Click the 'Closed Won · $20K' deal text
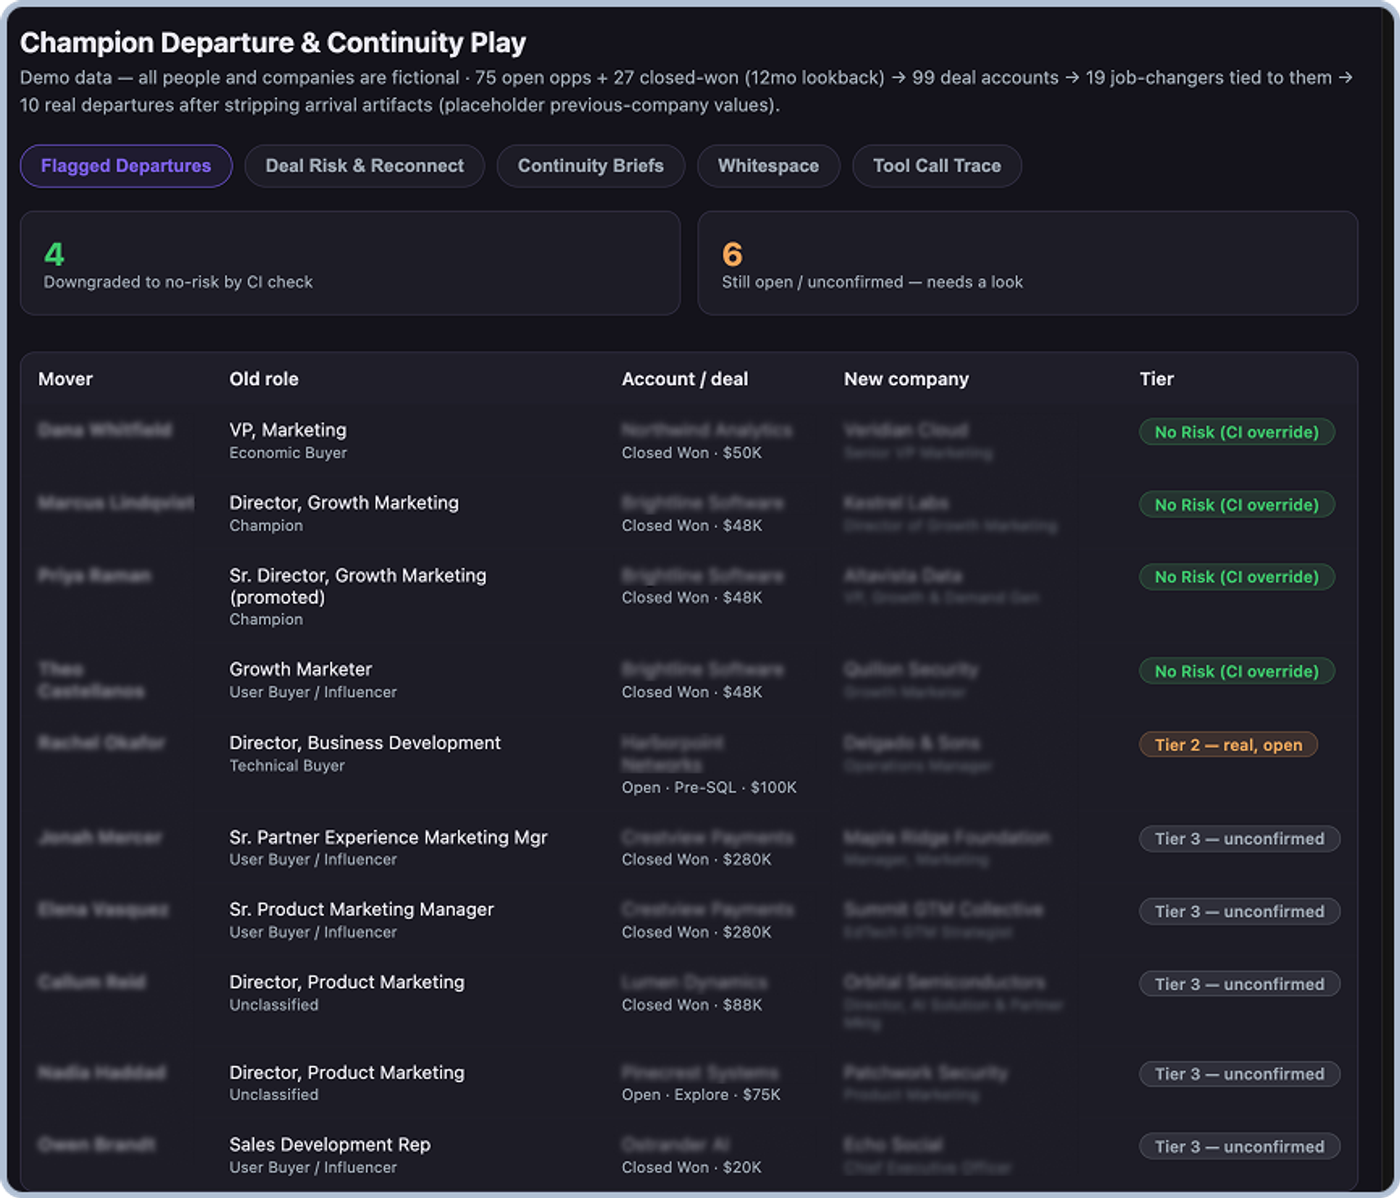Screen dimensions: 1400x1198 tap(692, 1168)
